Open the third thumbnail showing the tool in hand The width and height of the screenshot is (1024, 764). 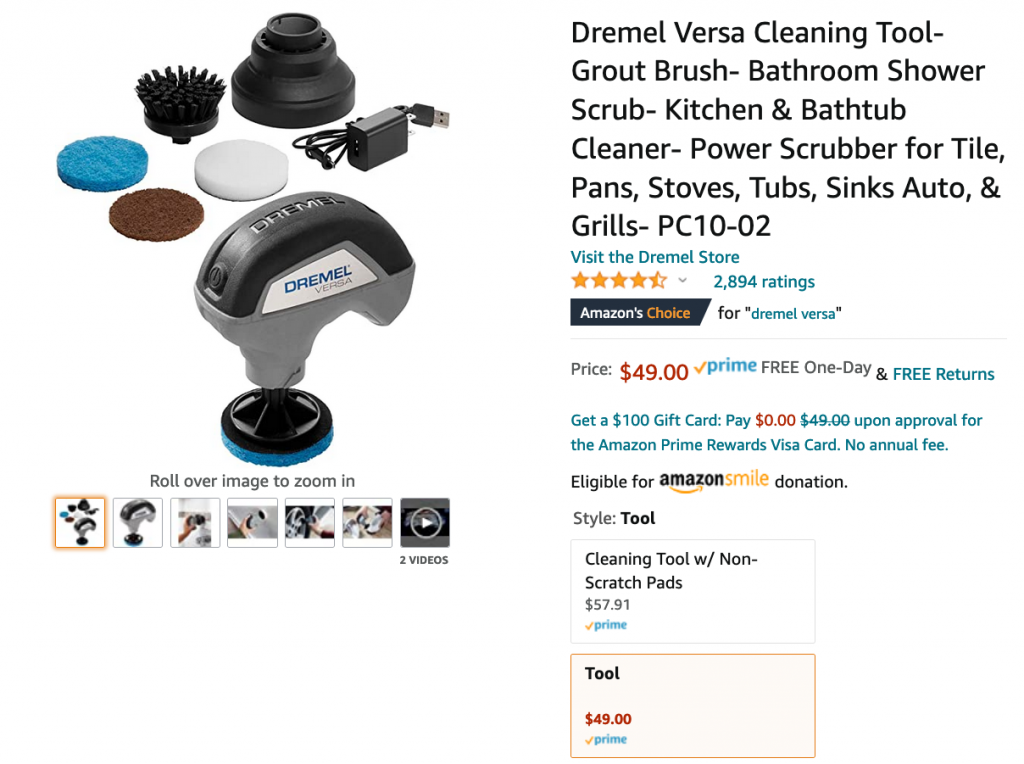(195, 522)
